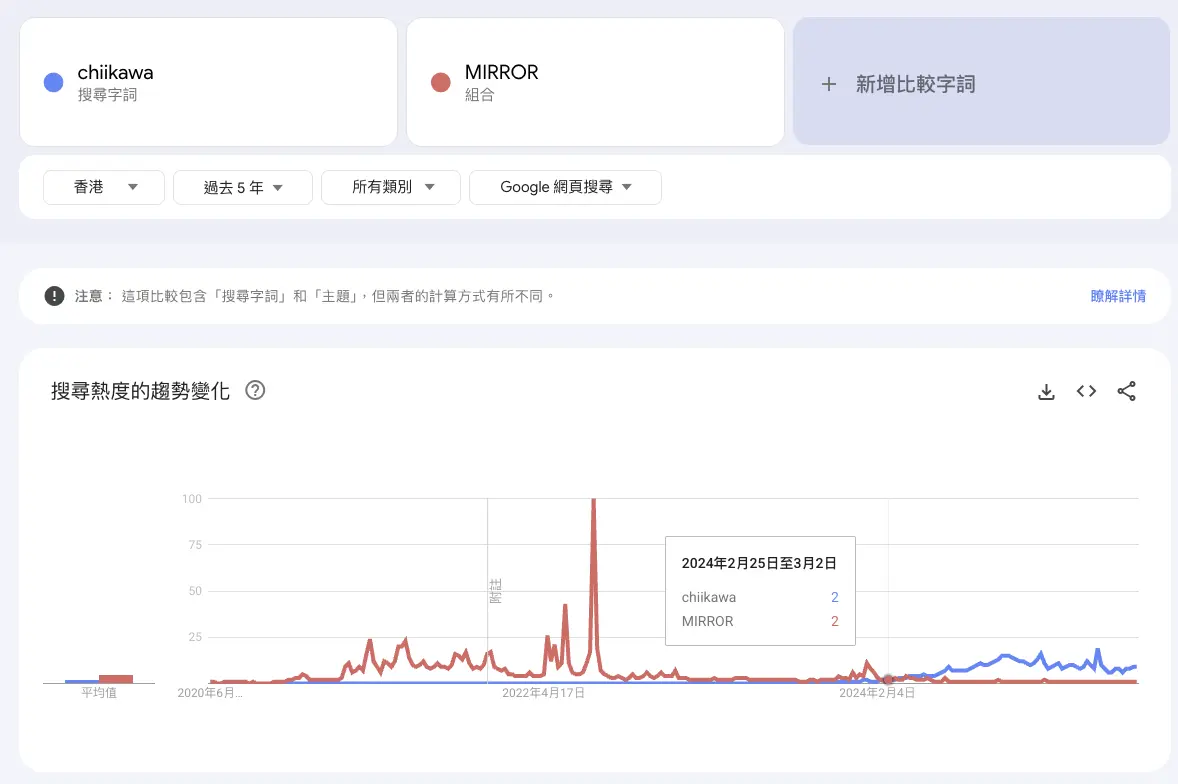Open the 過去 5 年 time range dropdown
Image resolution: width=1178 pixels, height=784 pixels.
pyautogui.click(x=243, y=188)
